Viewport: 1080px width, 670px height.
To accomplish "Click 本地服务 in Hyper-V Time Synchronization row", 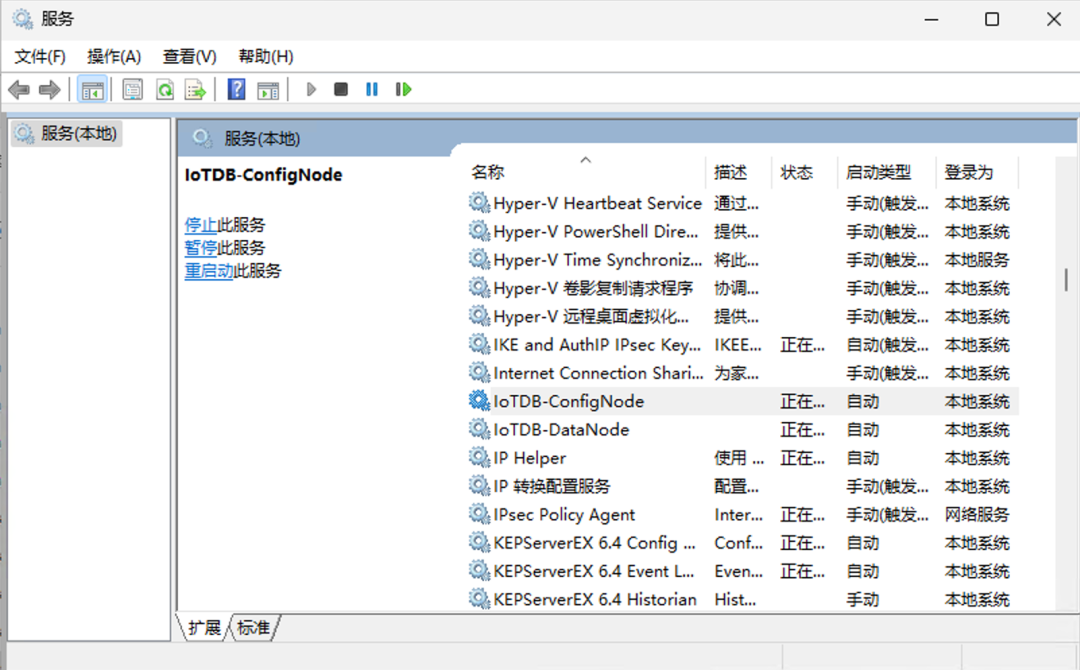I will (977, 260).
